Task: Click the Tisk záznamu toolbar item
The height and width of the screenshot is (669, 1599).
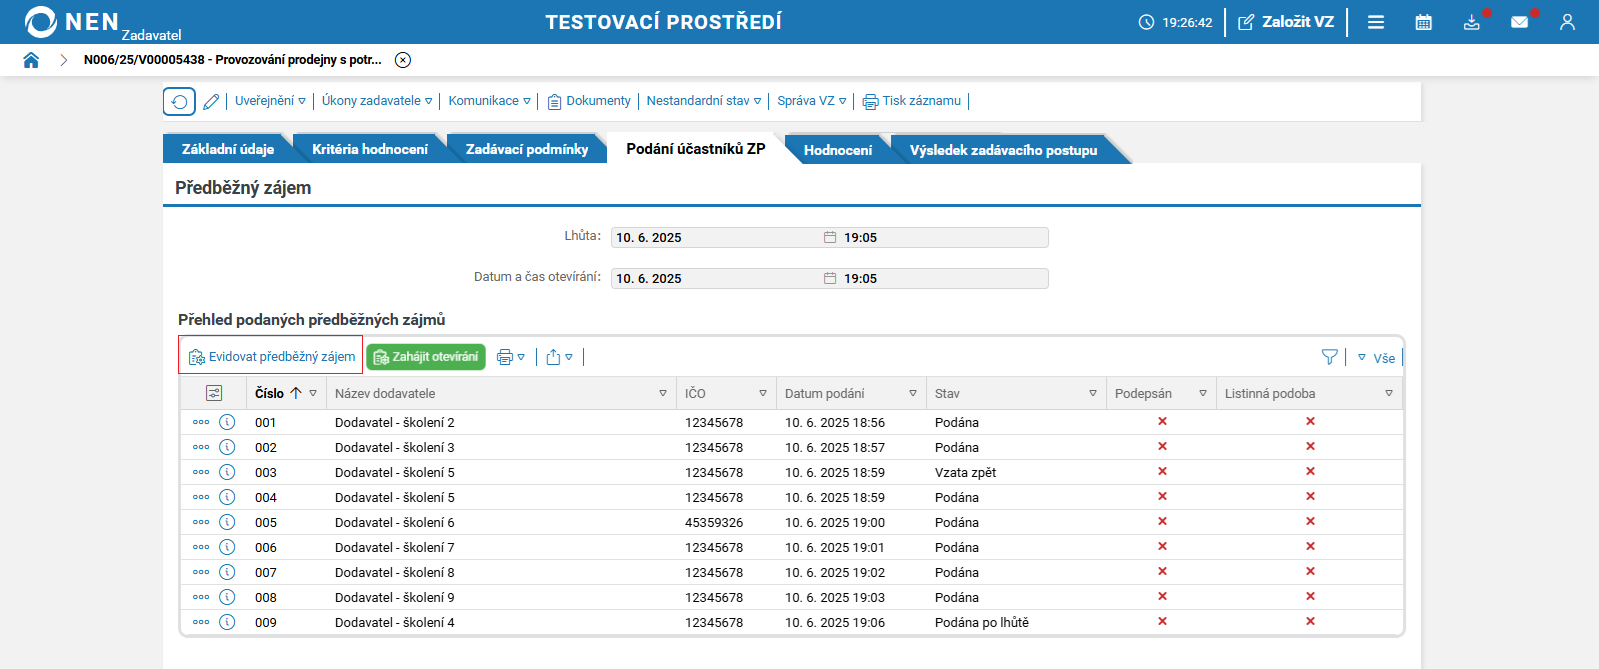Action: [x=912, y=101]
